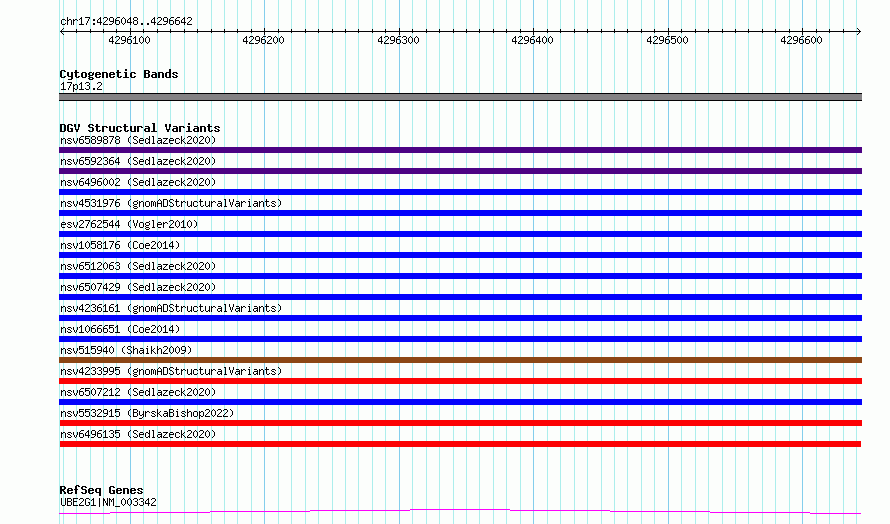Select the brown bar for nsv515940

460,360
